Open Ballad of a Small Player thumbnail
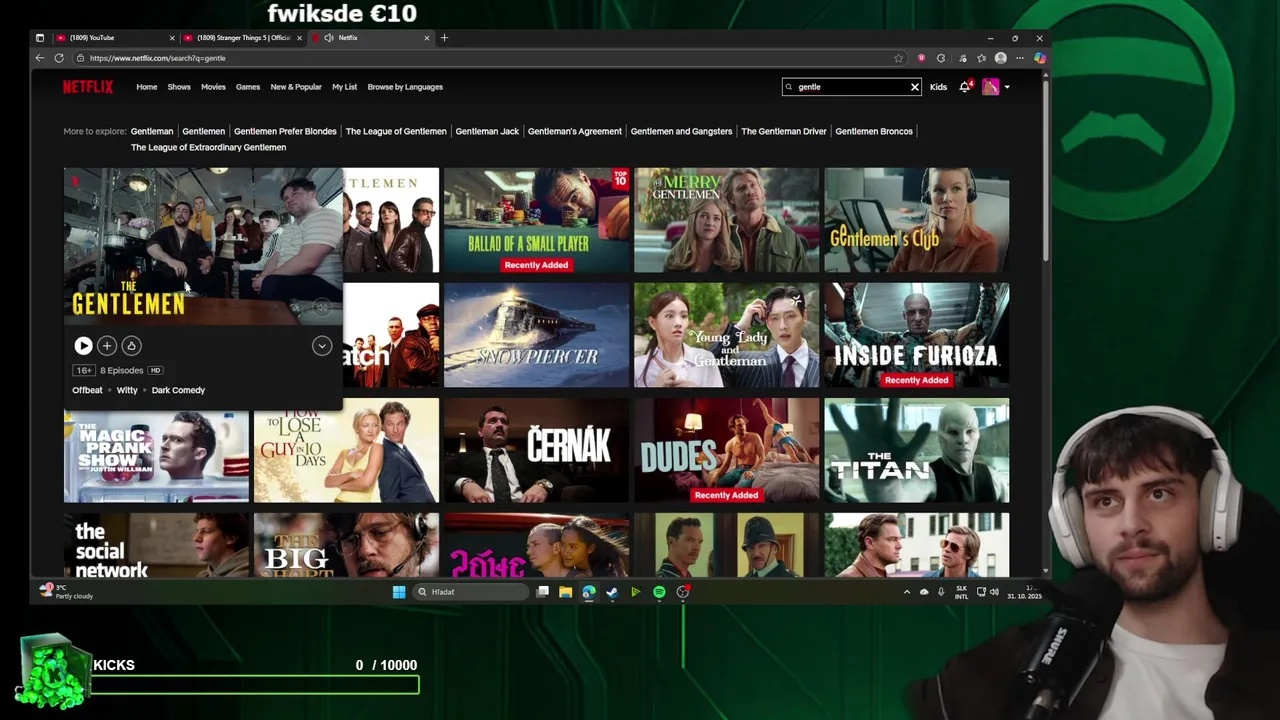1280x720 pixels. 536,220
